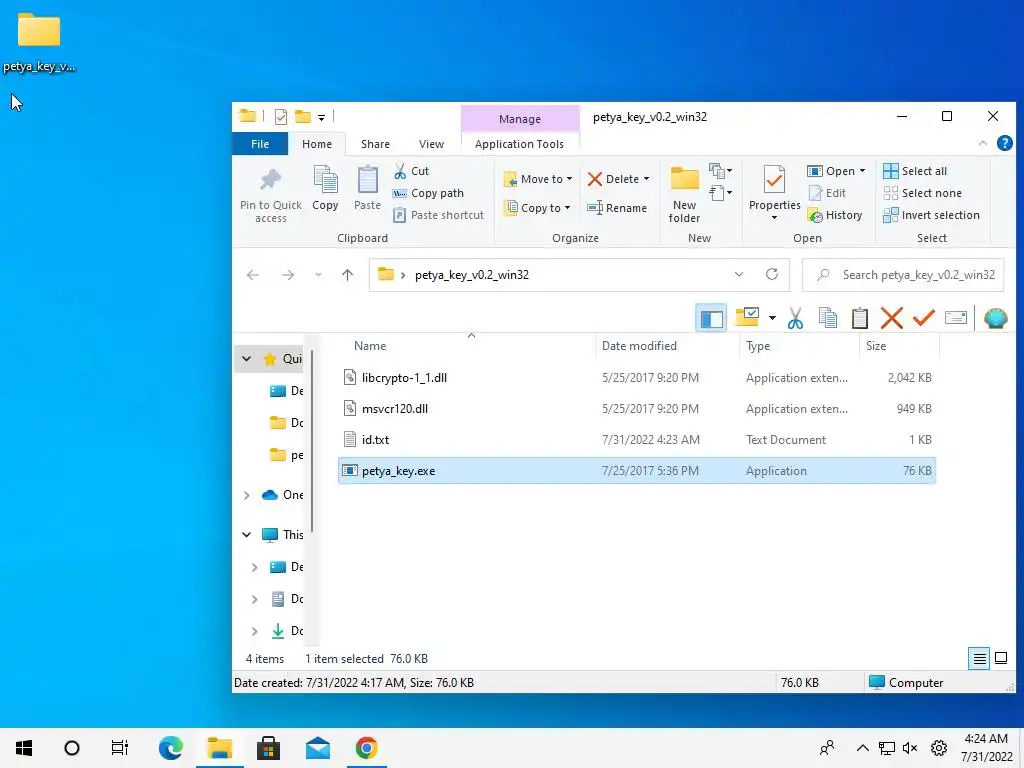Image resolution: width=1024 pixels, height=768 pixels.
Task: Switch to large thumbnails view button
Action: (1000, 658)
